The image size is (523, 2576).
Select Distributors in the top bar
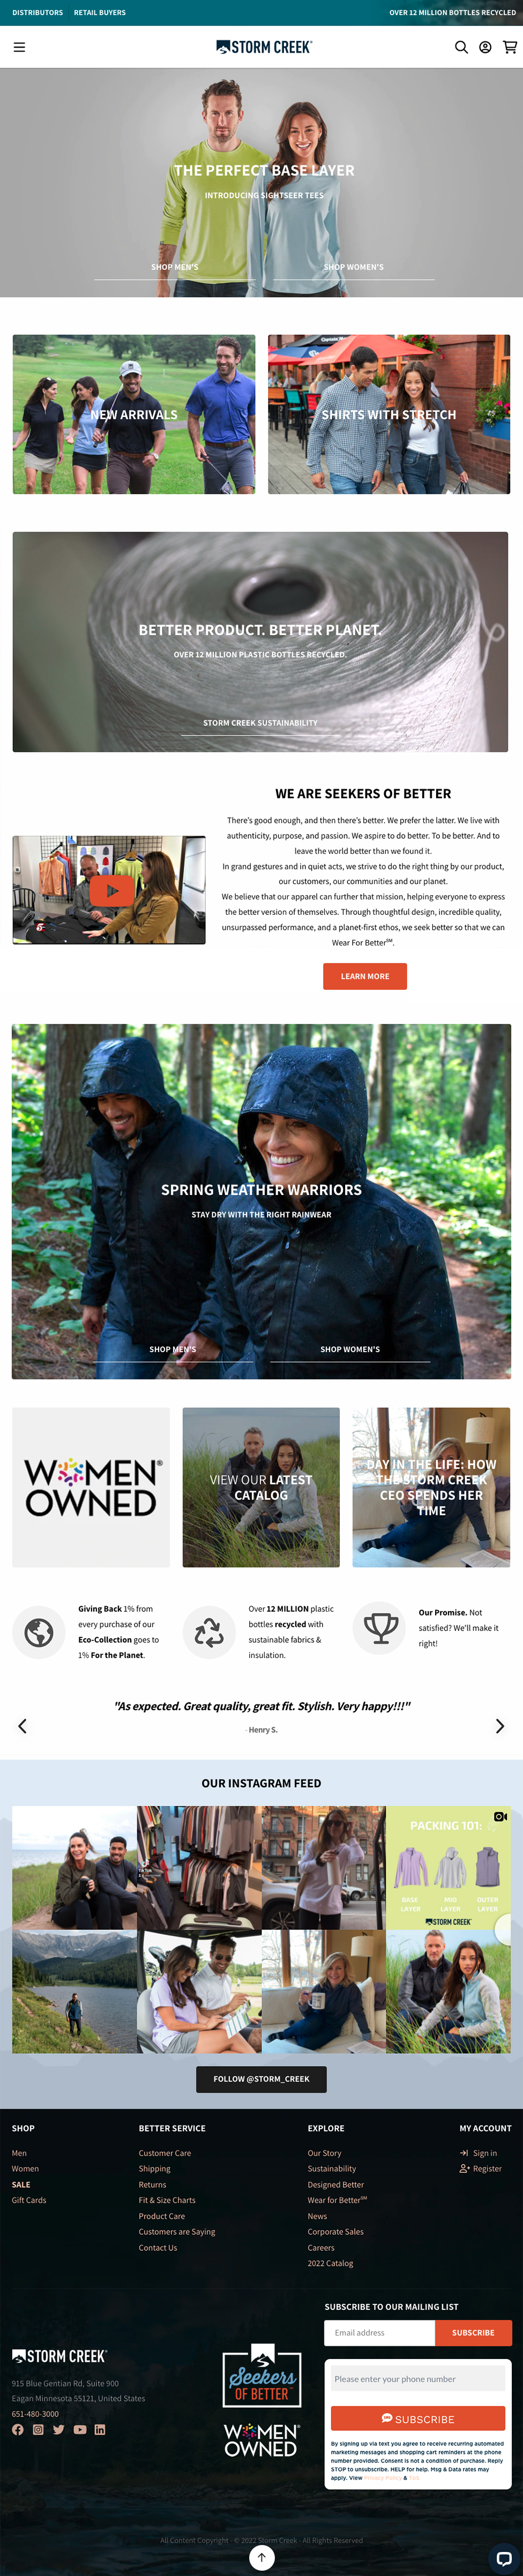(x=37, y=13)
